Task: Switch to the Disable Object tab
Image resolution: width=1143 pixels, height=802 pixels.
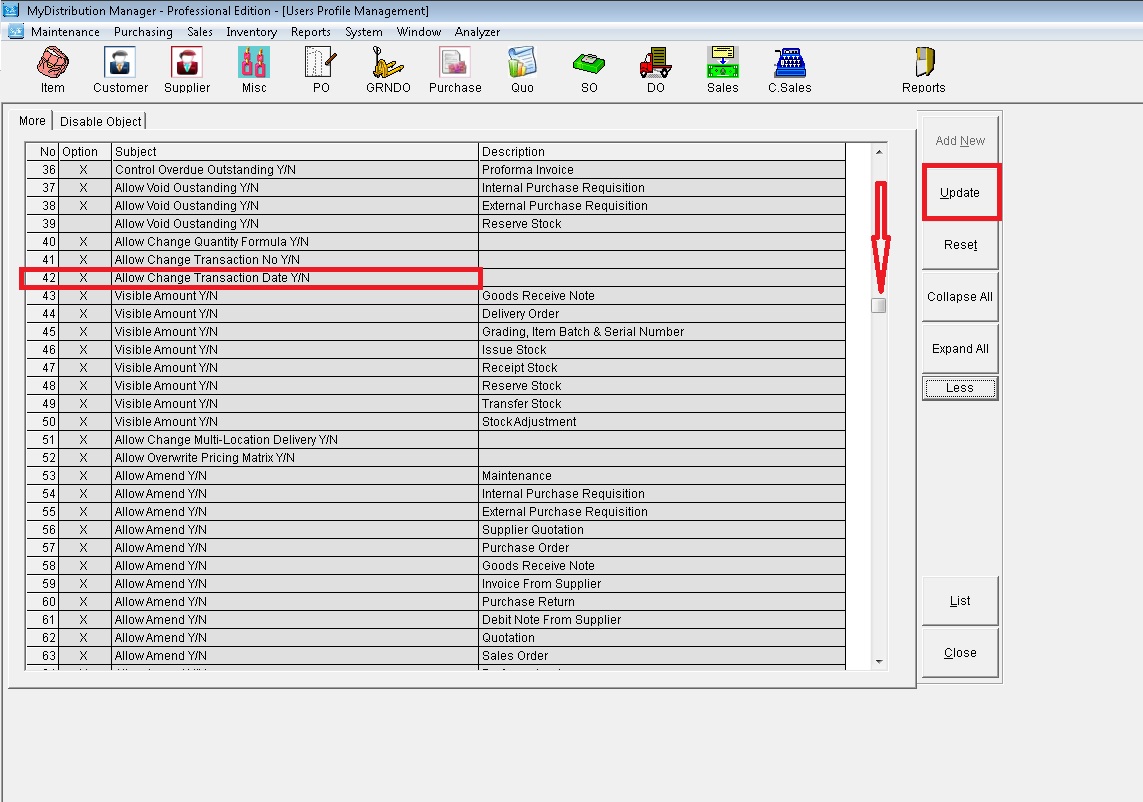Action: click(x=100, y=121)
